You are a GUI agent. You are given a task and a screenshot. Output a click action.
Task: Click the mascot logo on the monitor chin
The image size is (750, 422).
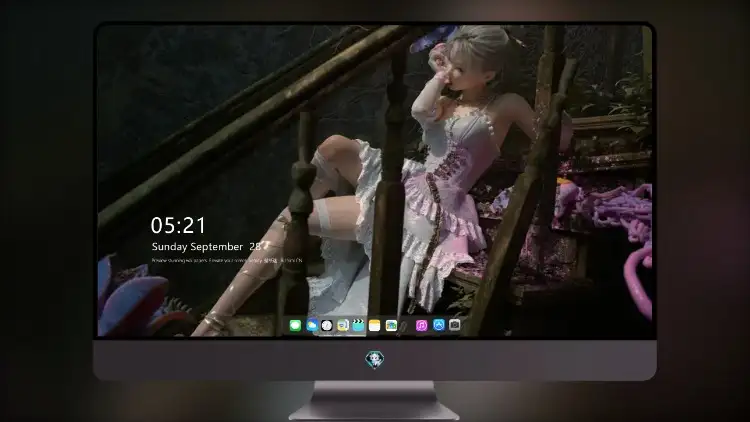[375, 359]
